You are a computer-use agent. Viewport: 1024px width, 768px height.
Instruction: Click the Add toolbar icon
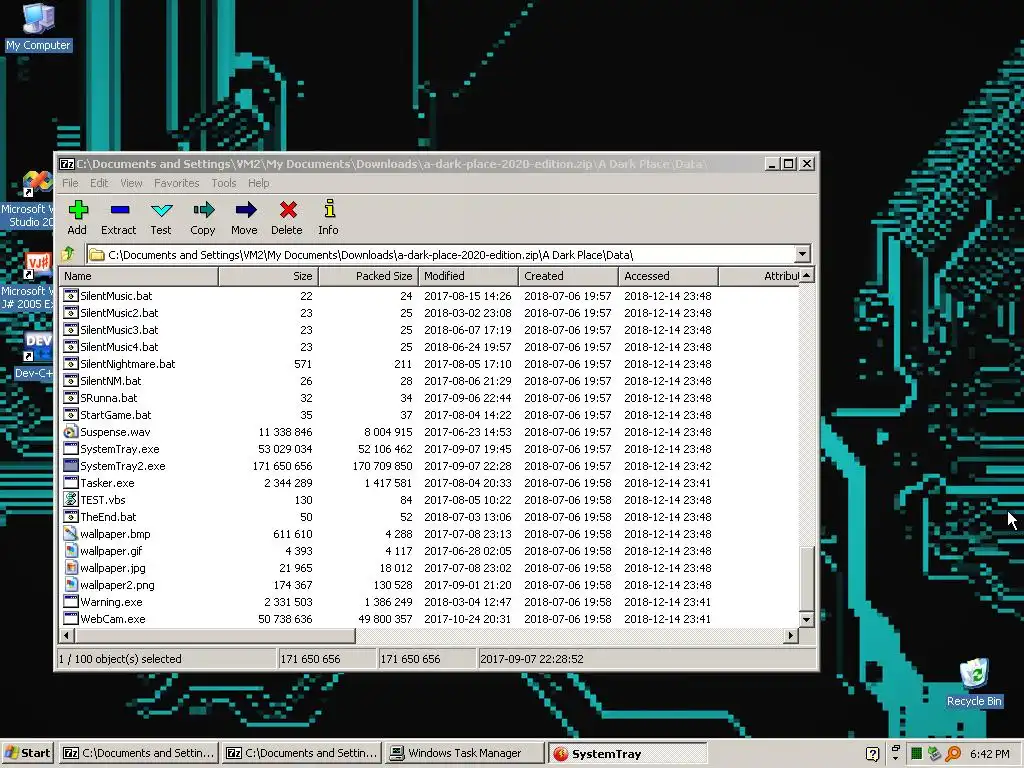78,210
